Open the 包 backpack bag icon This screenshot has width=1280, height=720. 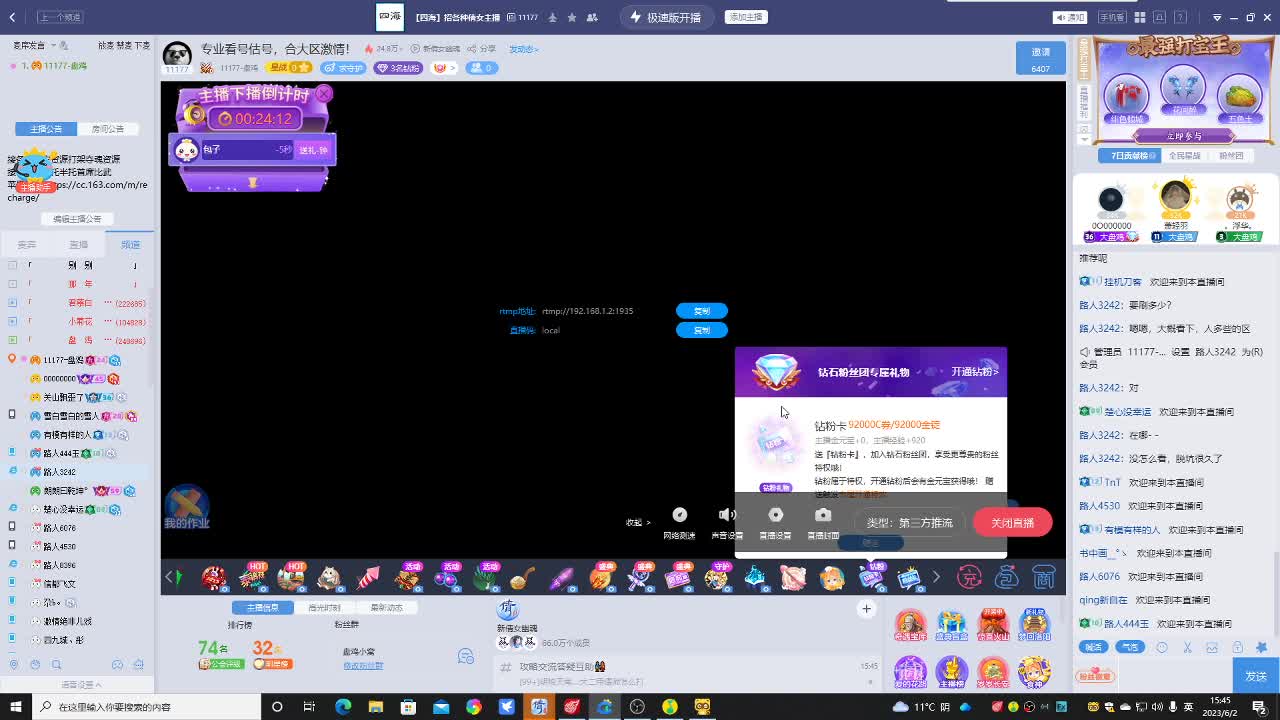[1007, 577]
